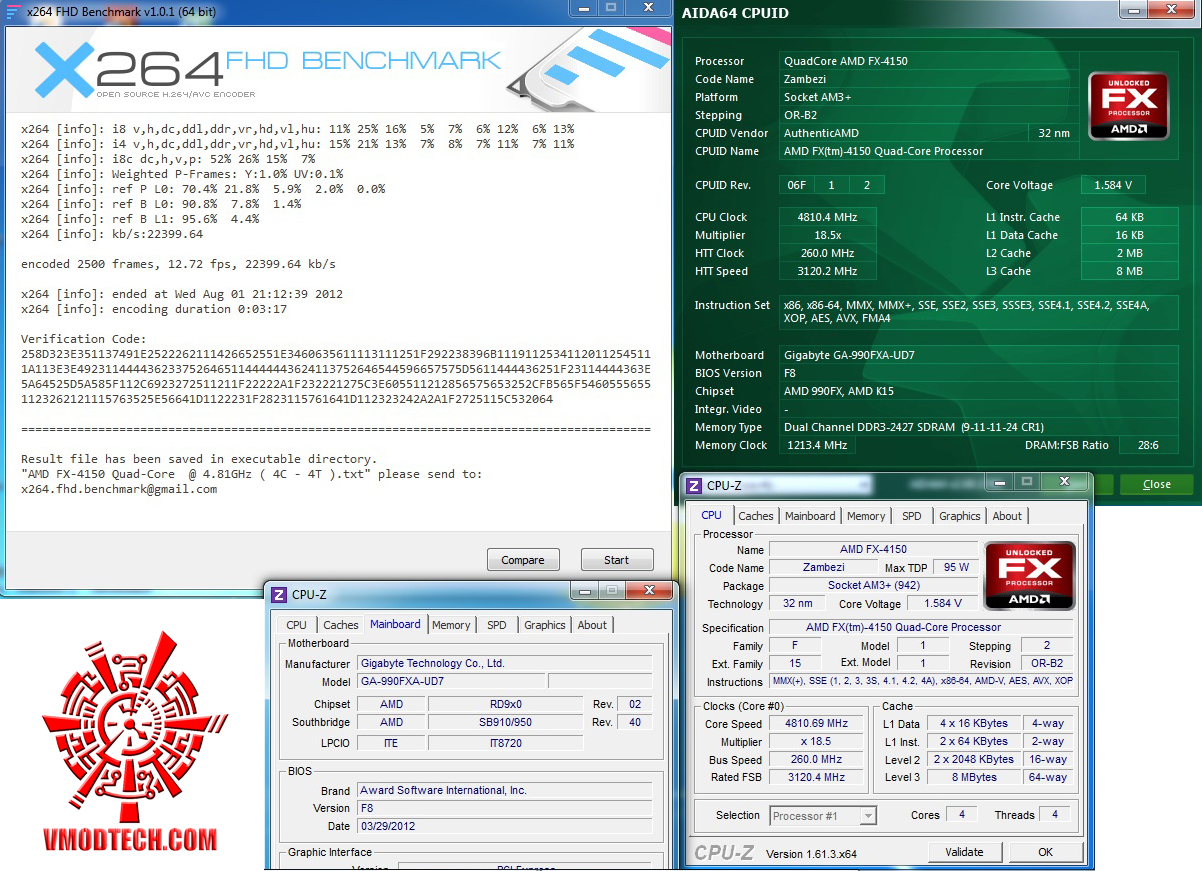Close the x264 FHD Benchmark window
Viewport: 1202px width, 871px height.
click(650, 8)
